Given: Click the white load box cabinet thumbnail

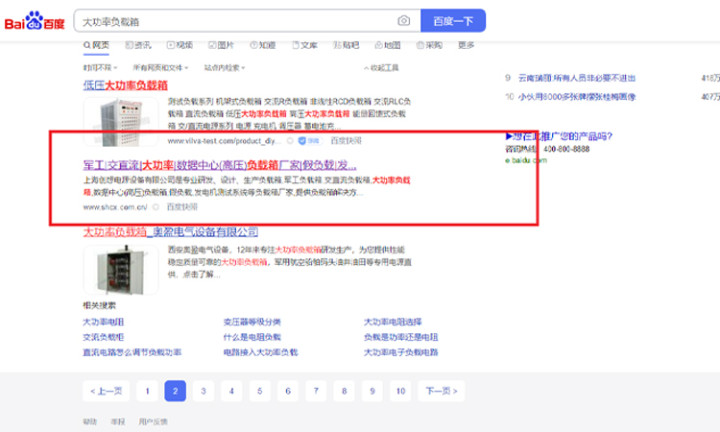Looking at the screenshot, I should [x=121, y=122].
